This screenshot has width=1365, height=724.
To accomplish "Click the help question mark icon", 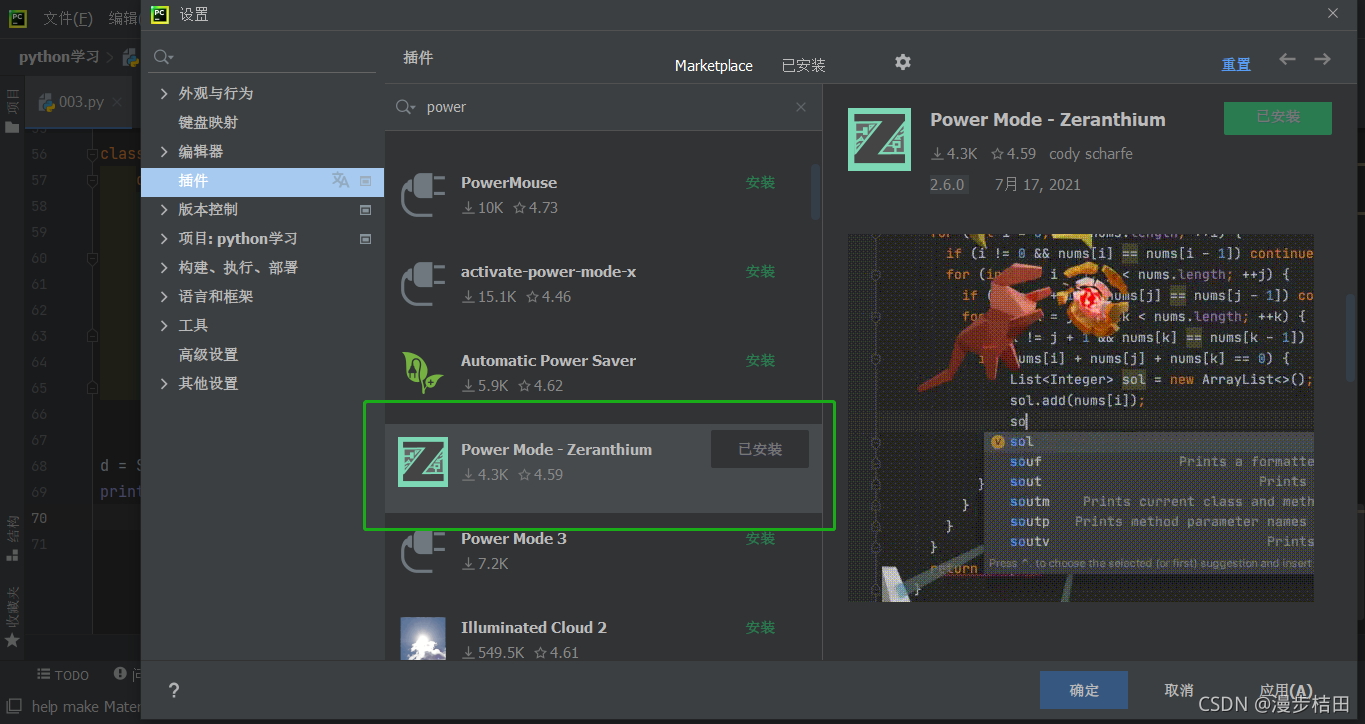I will point(173,690).
